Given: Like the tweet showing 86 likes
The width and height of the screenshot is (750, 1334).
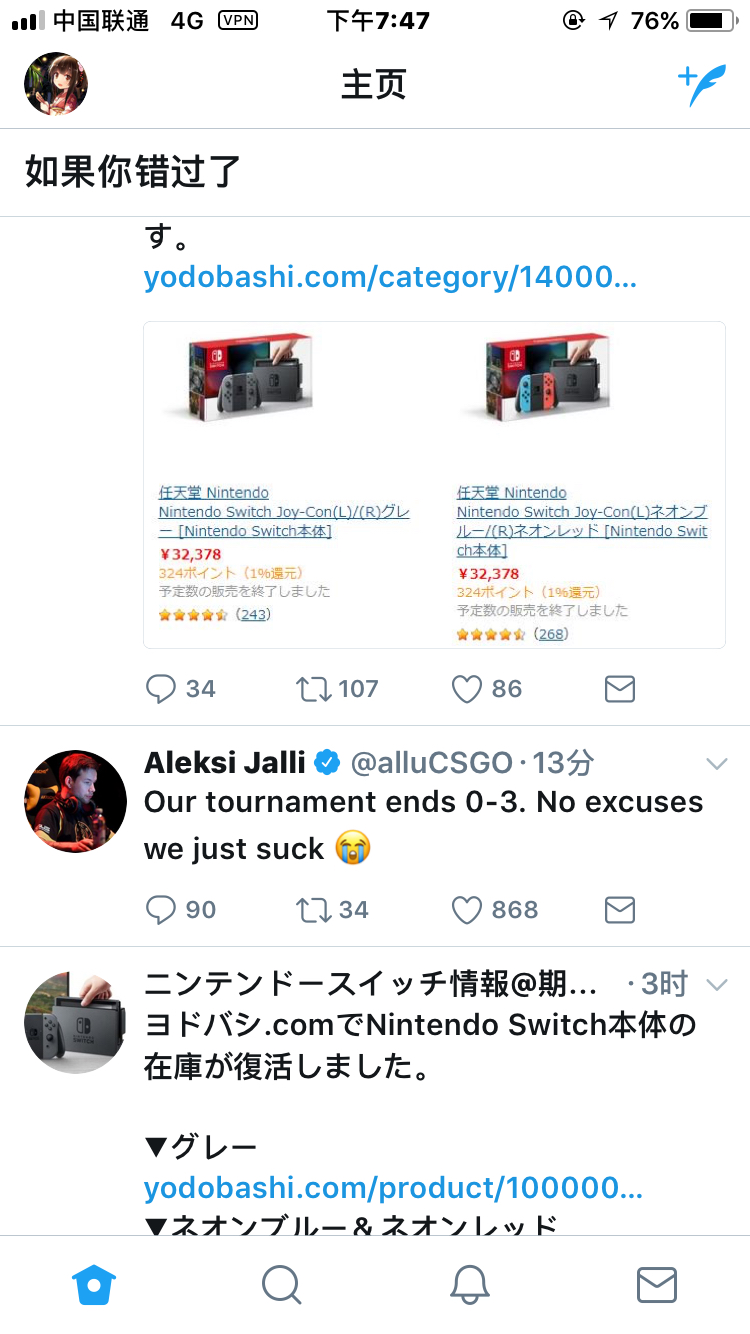Looking at the screenshot, I should [x=487, y=688].
